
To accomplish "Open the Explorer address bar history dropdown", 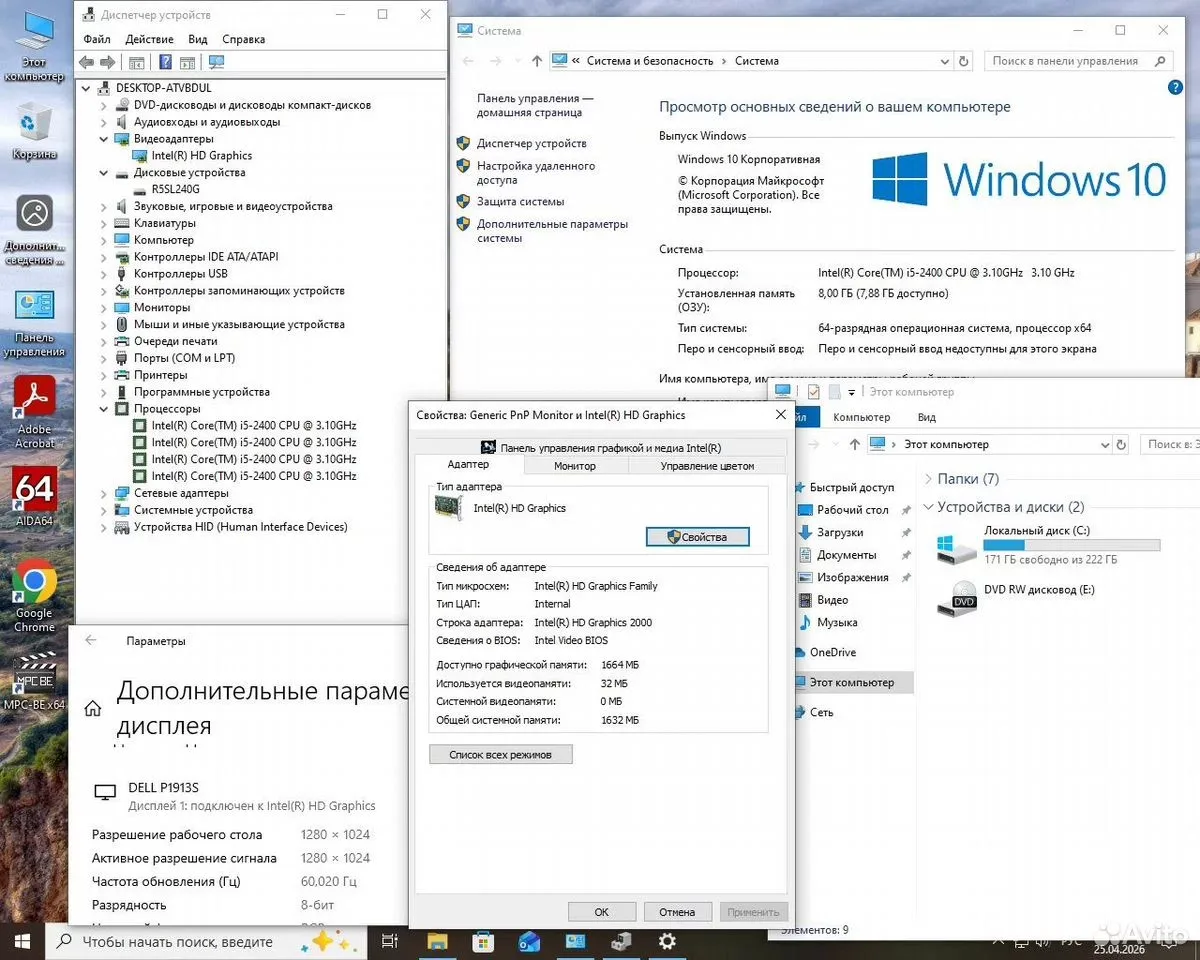I will coord(1104,444).
